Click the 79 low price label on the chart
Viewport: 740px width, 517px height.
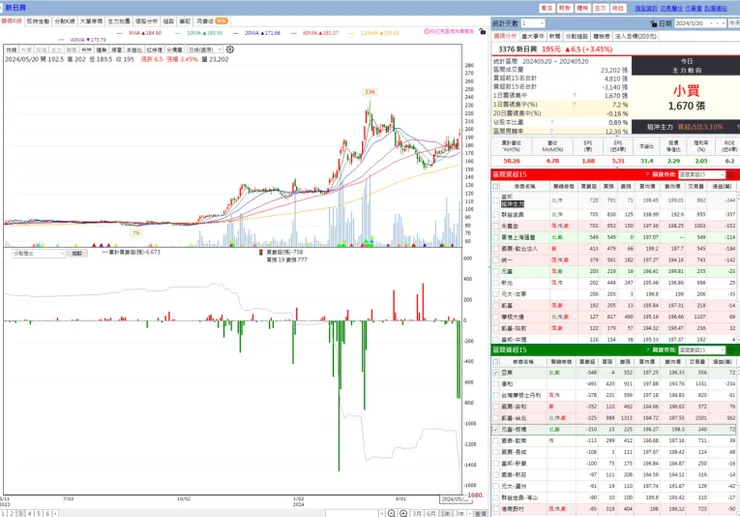(x=136, y=233)
